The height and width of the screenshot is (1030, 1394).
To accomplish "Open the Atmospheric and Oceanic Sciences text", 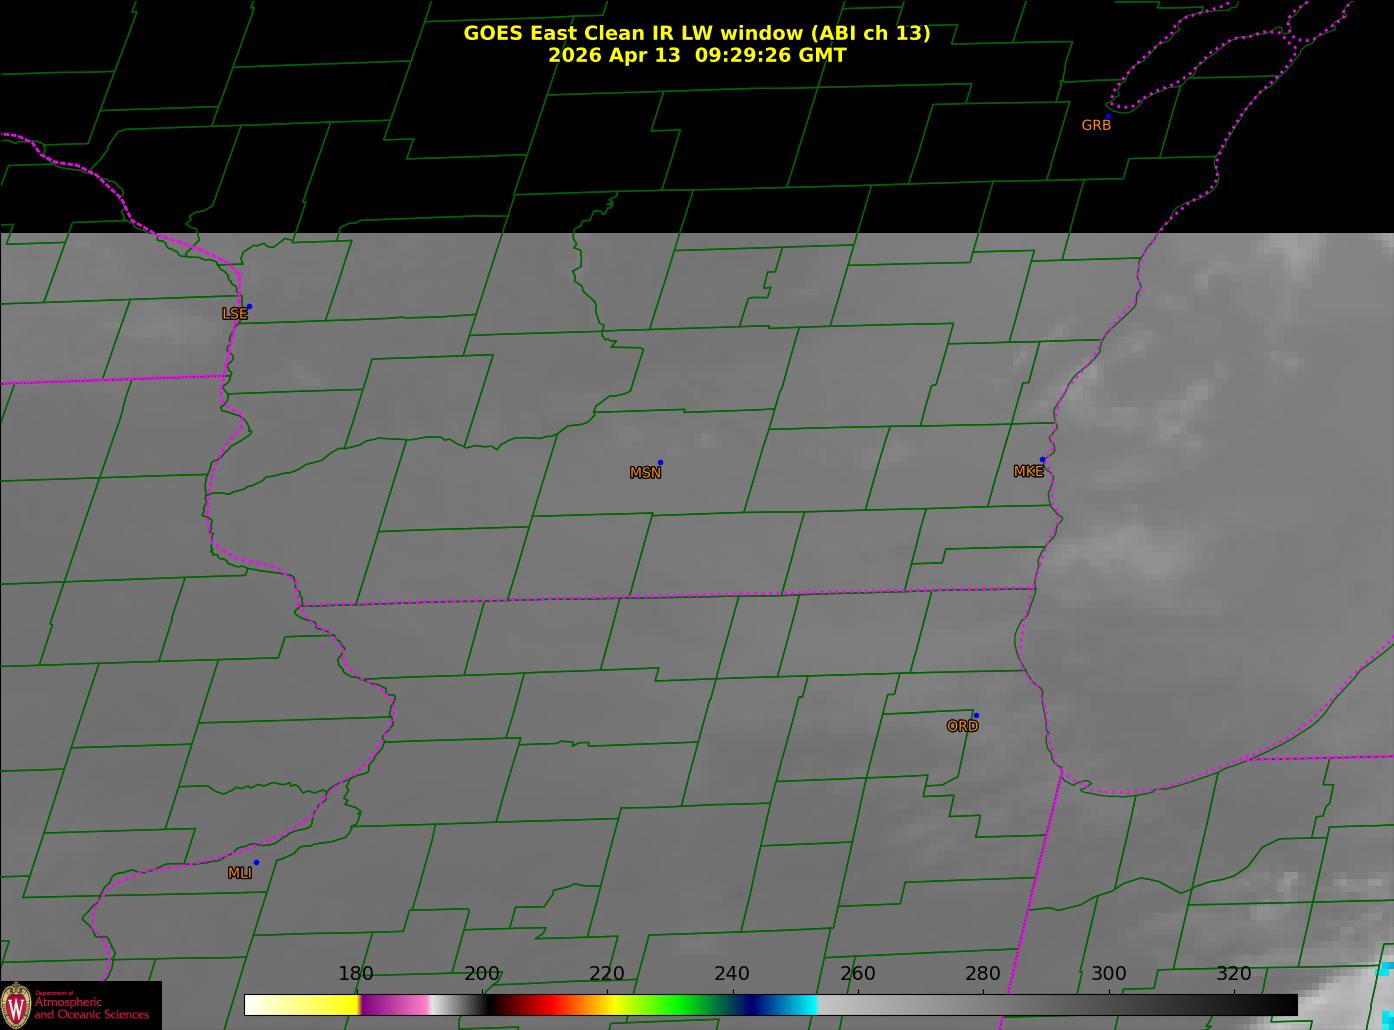I will click(92, 1008).
